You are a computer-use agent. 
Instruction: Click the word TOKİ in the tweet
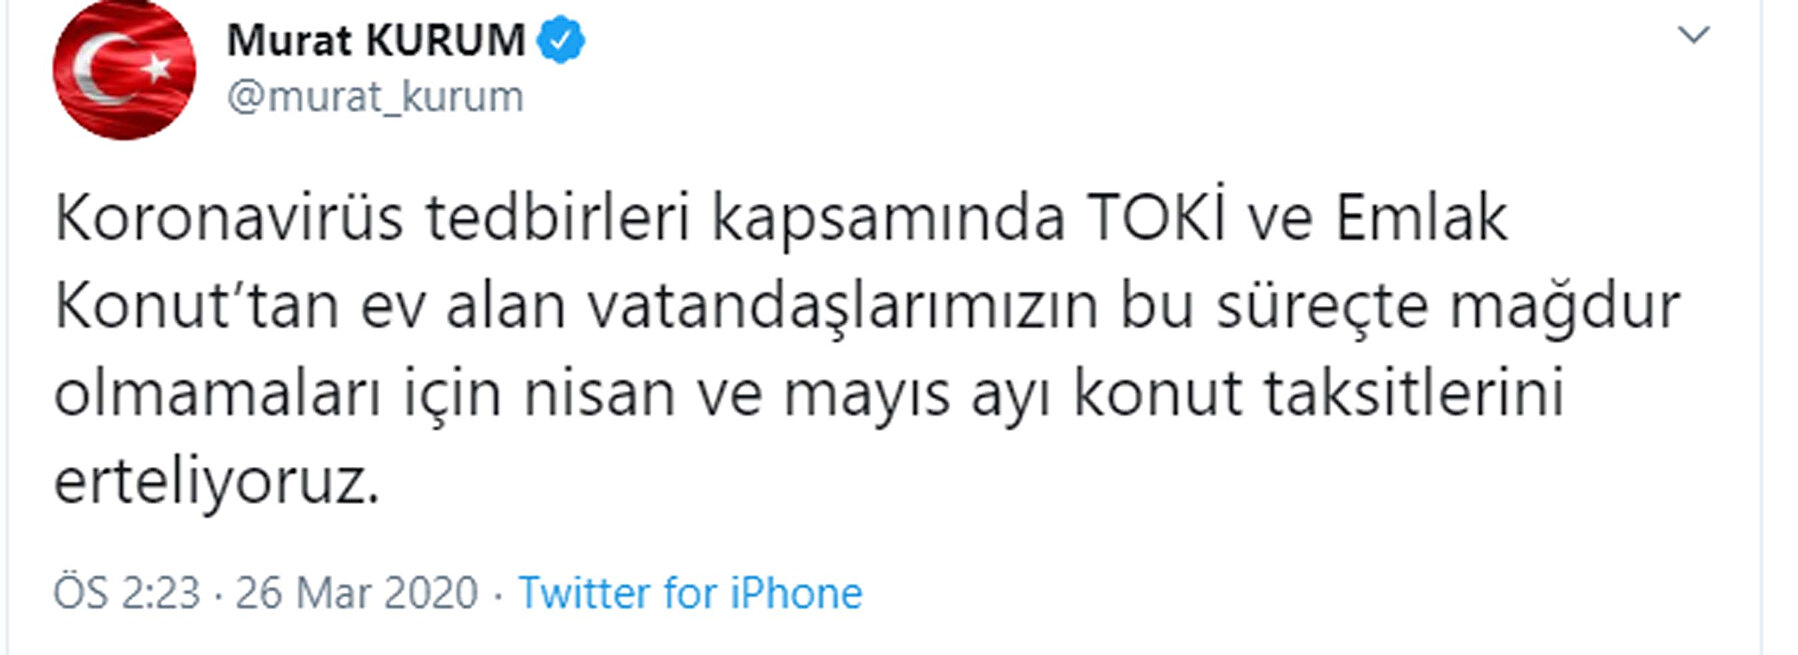coord(1155,218)
